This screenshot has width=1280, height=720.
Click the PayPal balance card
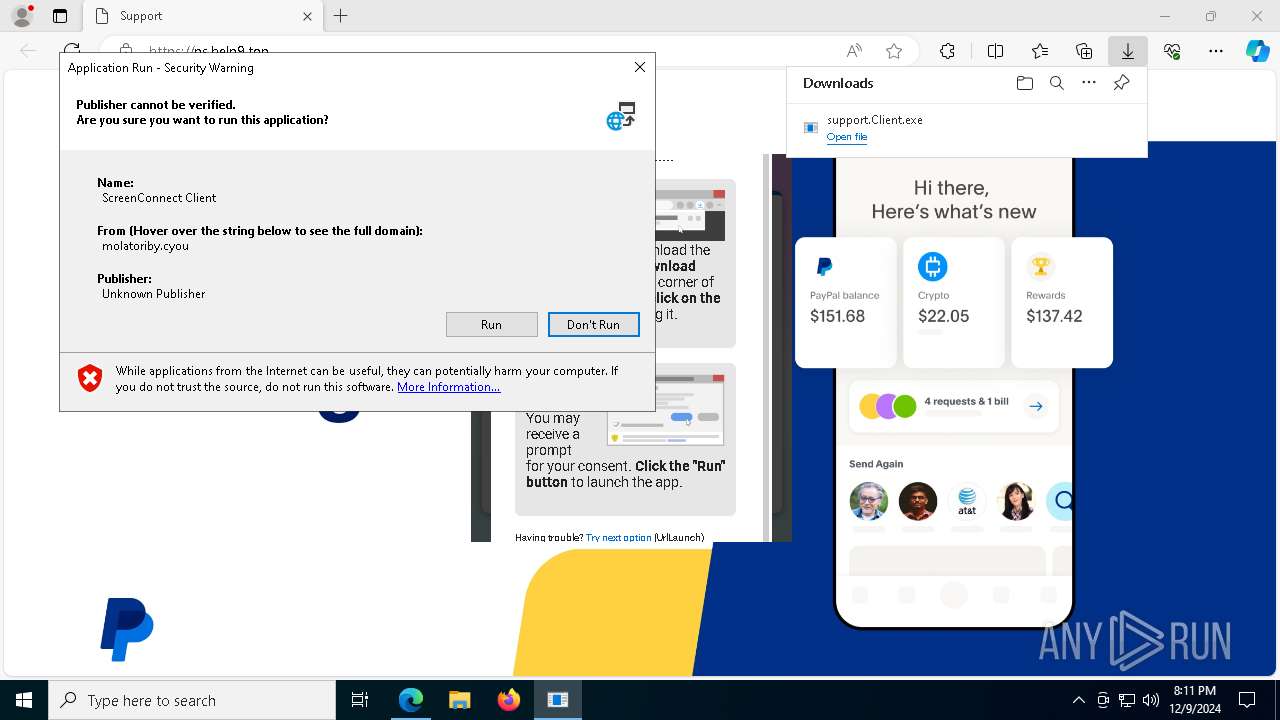pyautogui.click(x=846, y=301)
